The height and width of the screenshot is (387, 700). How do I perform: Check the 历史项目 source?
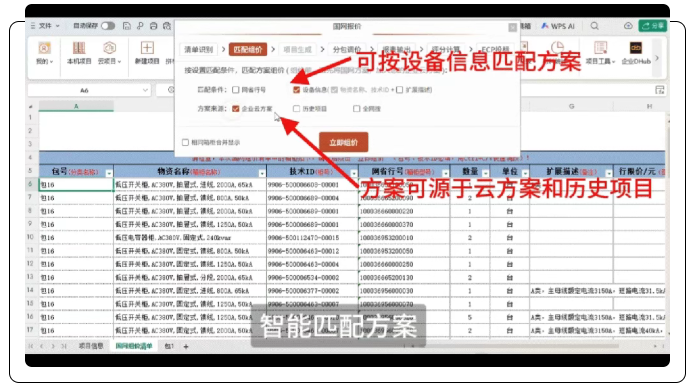(x=296, y=108)
